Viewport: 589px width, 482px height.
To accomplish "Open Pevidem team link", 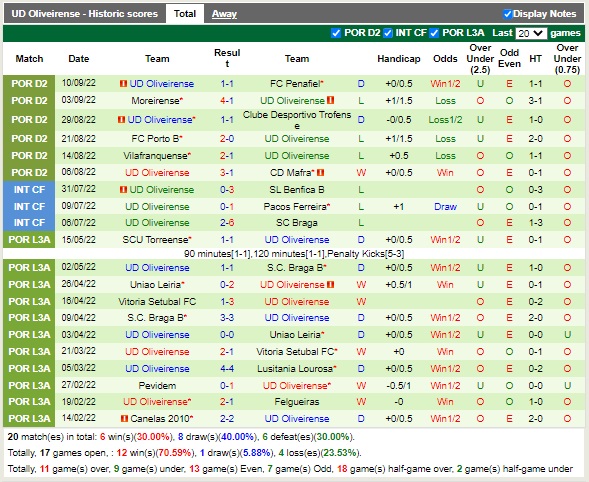I will [157, 385].
